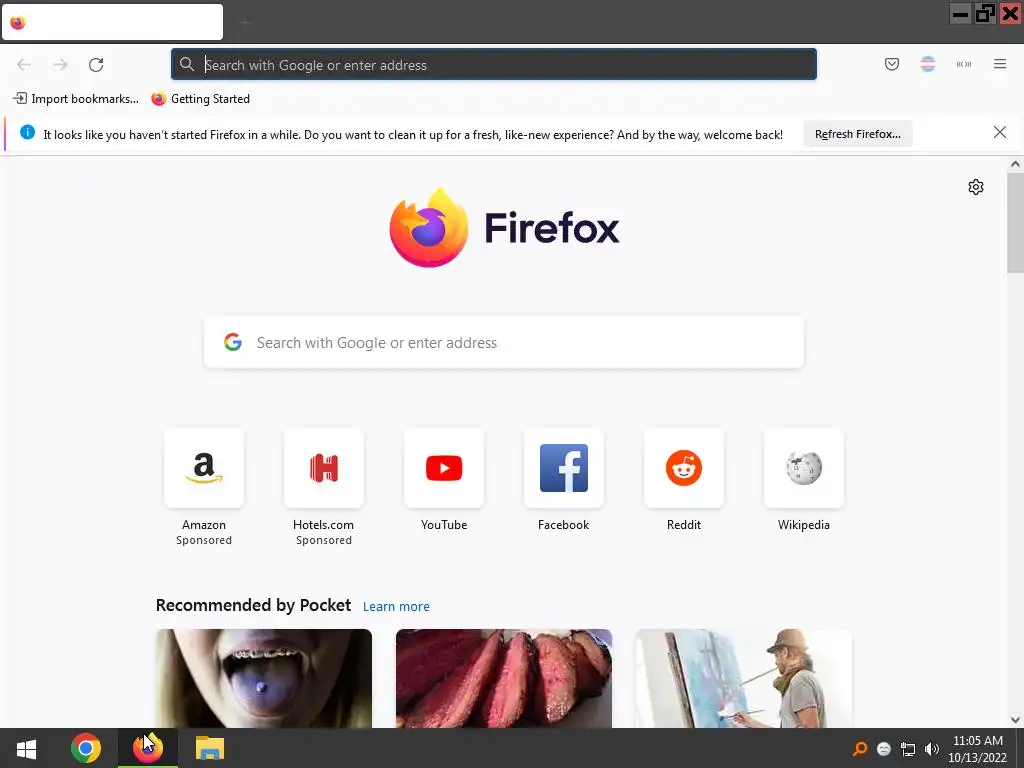Click the Firefox taskbar icon
1024x768 pixels.
tap(148, 748)
